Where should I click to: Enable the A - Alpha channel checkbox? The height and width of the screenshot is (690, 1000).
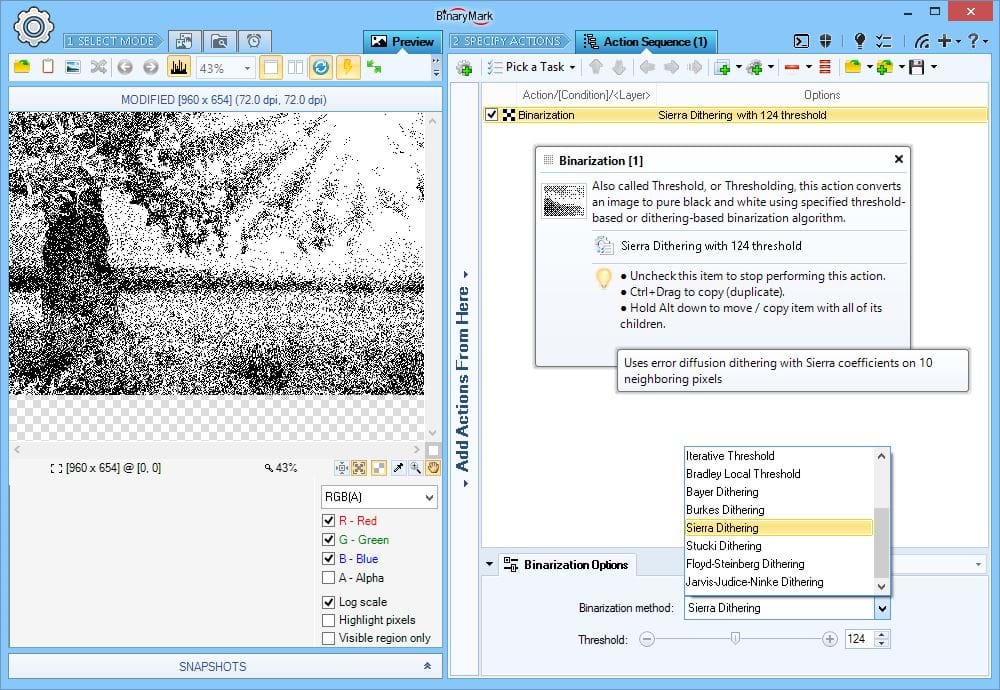(329, 578)
